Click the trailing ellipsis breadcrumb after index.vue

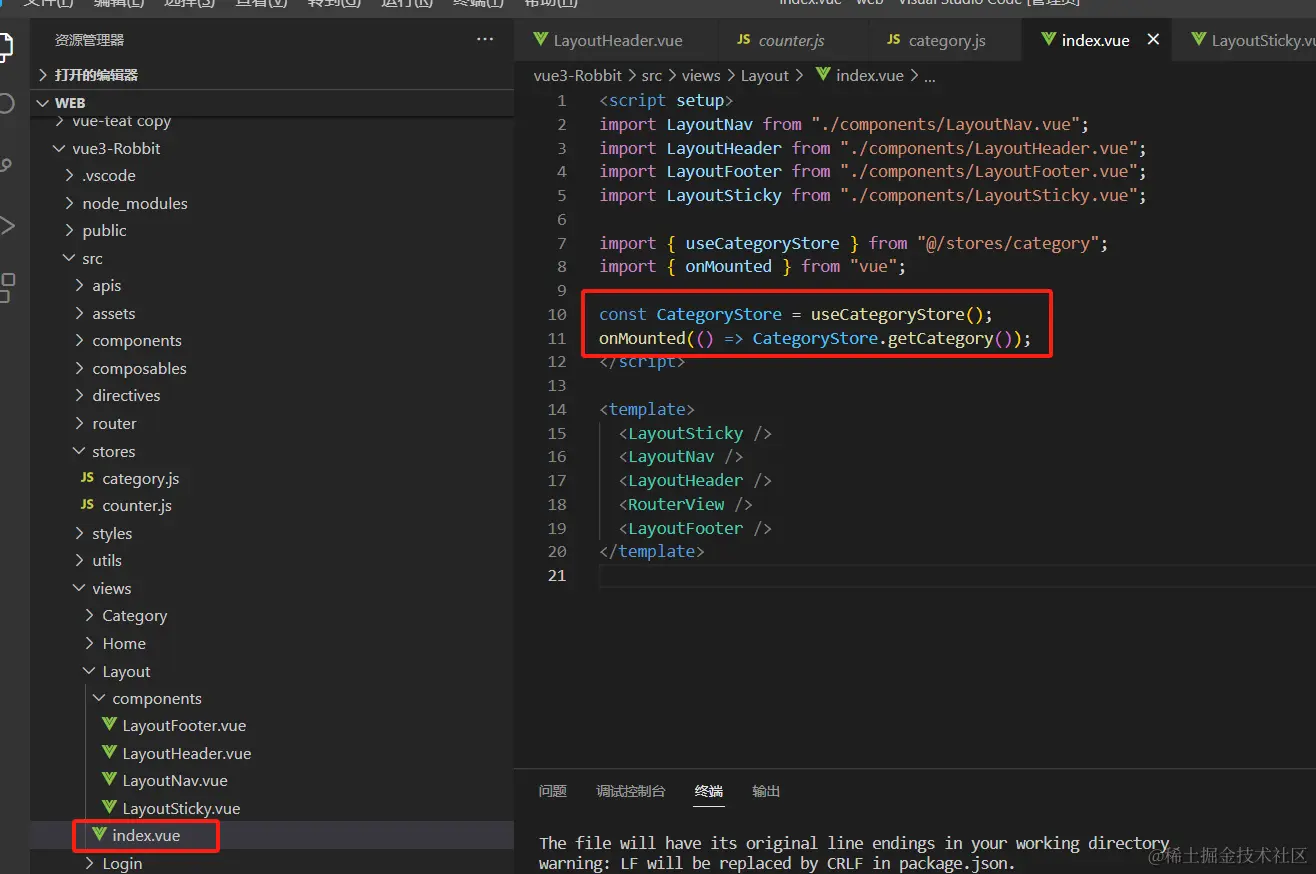pos(929,76)
